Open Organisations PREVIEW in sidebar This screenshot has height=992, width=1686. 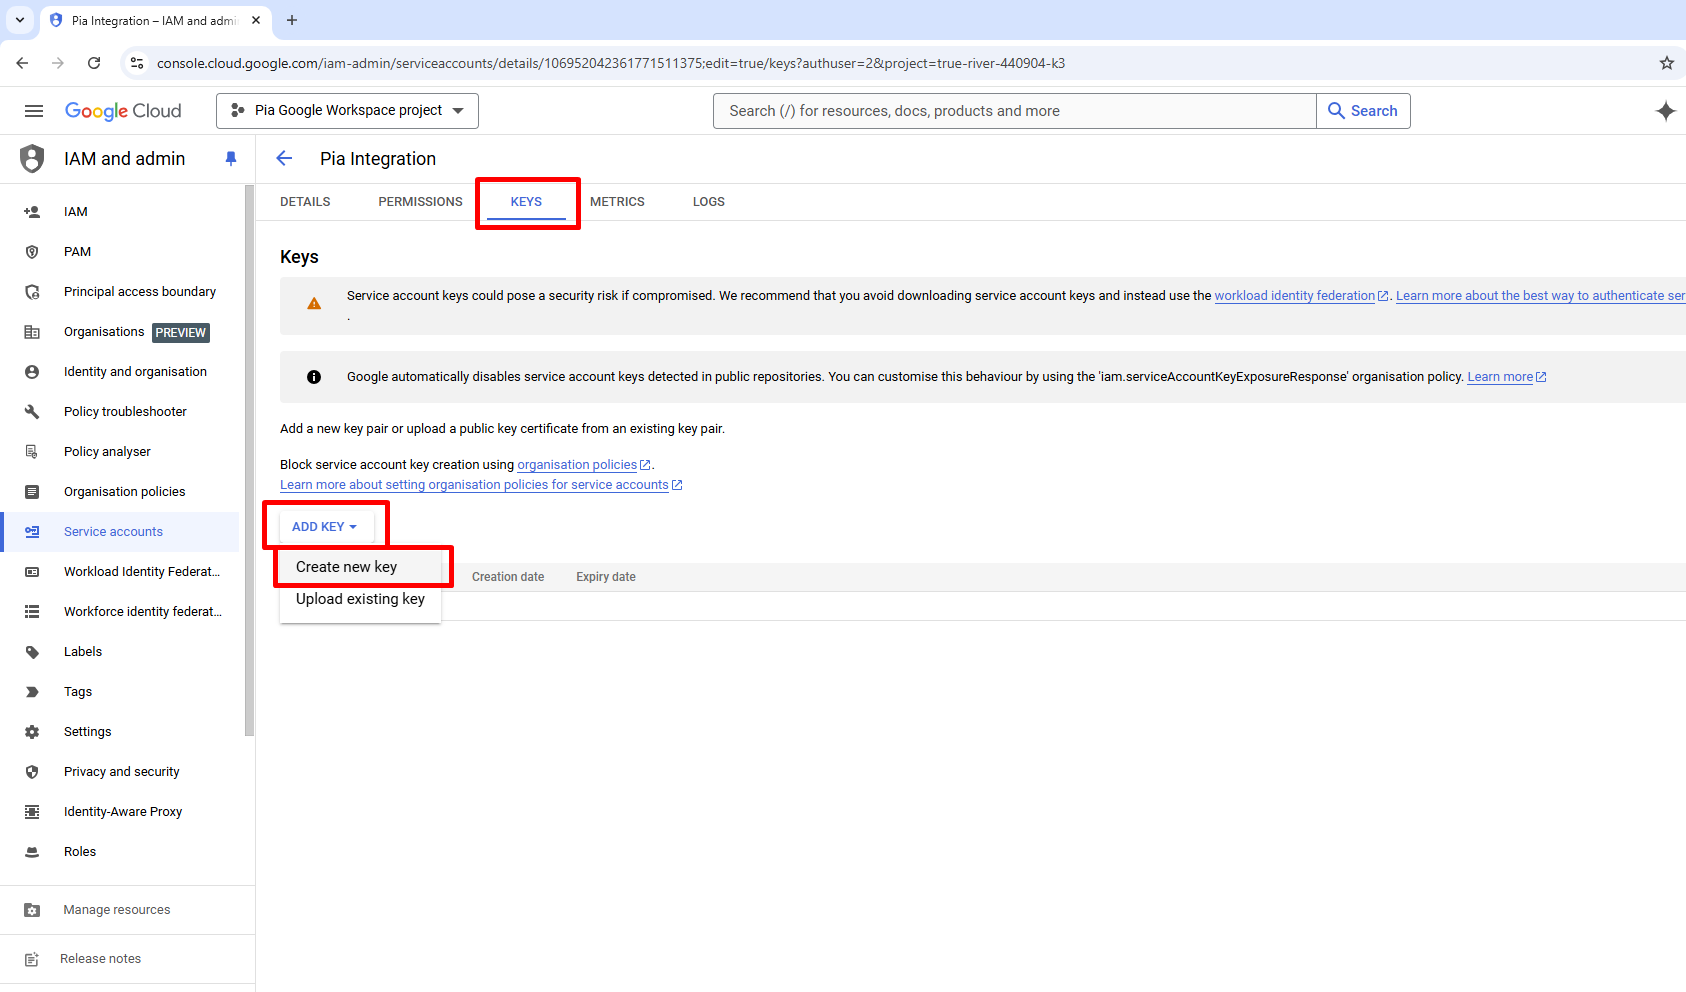coord(120,332)
